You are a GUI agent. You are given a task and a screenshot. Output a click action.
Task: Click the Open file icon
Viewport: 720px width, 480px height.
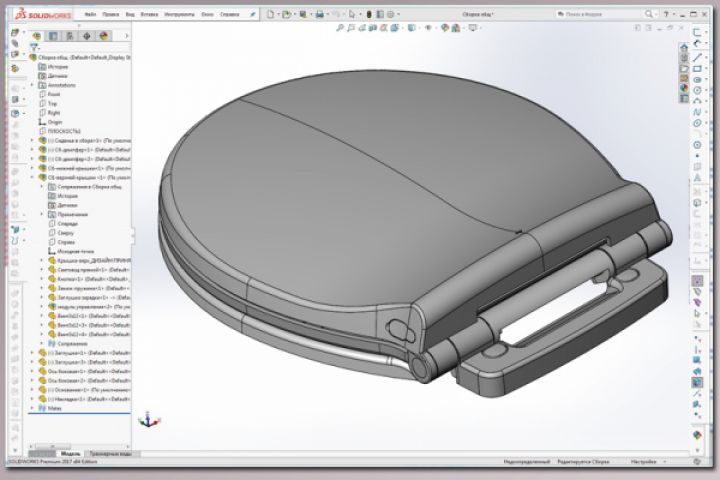pos(286,14)
